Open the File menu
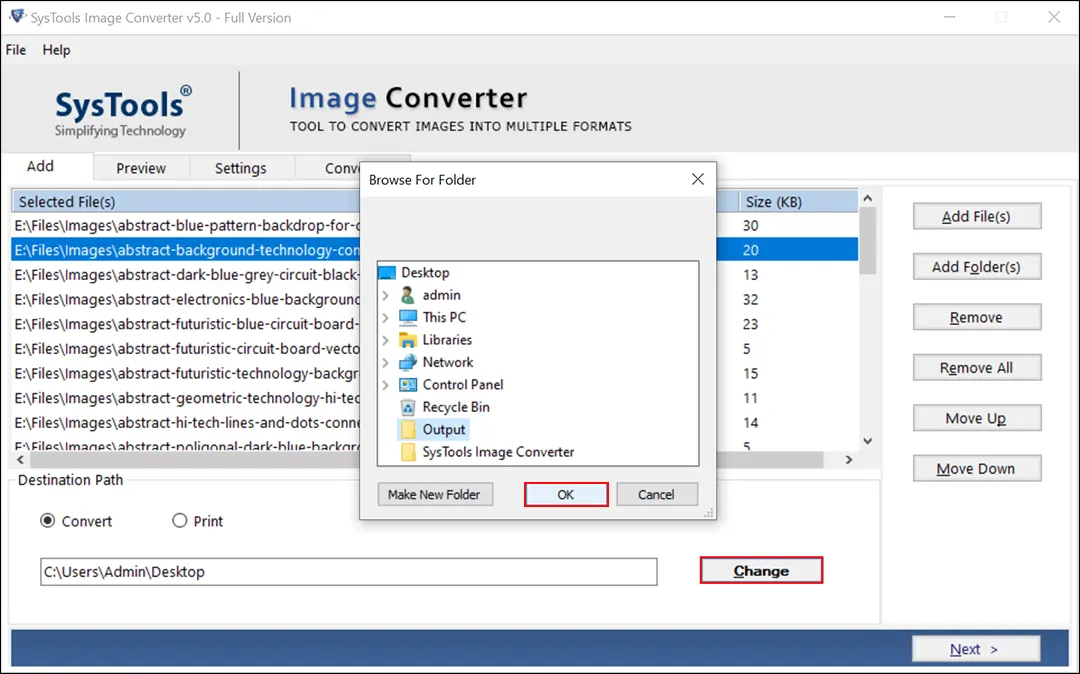1080x674 pixels. point(16,50)
